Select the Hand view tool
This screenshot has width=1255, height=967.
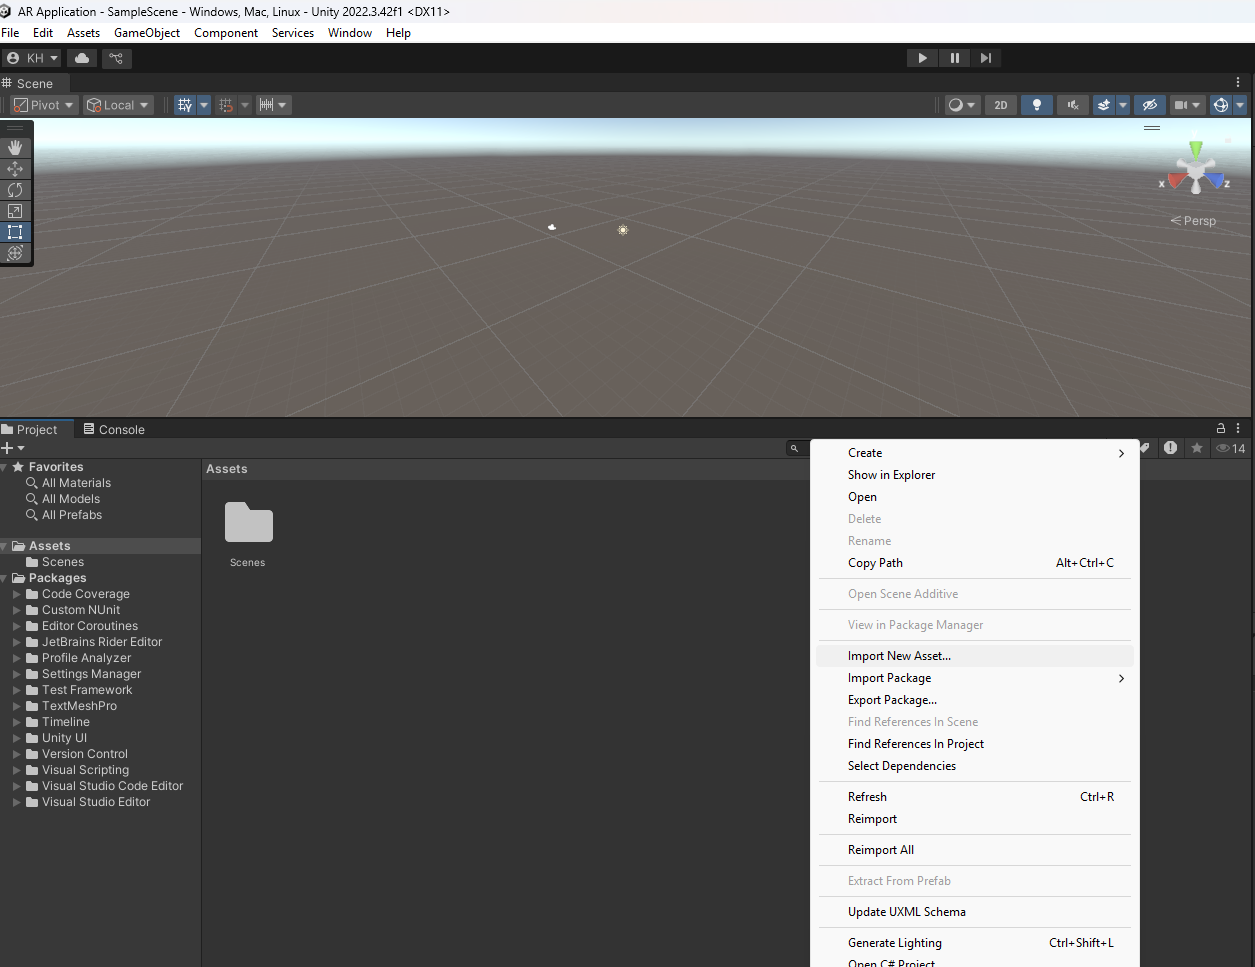coord(15,148)
